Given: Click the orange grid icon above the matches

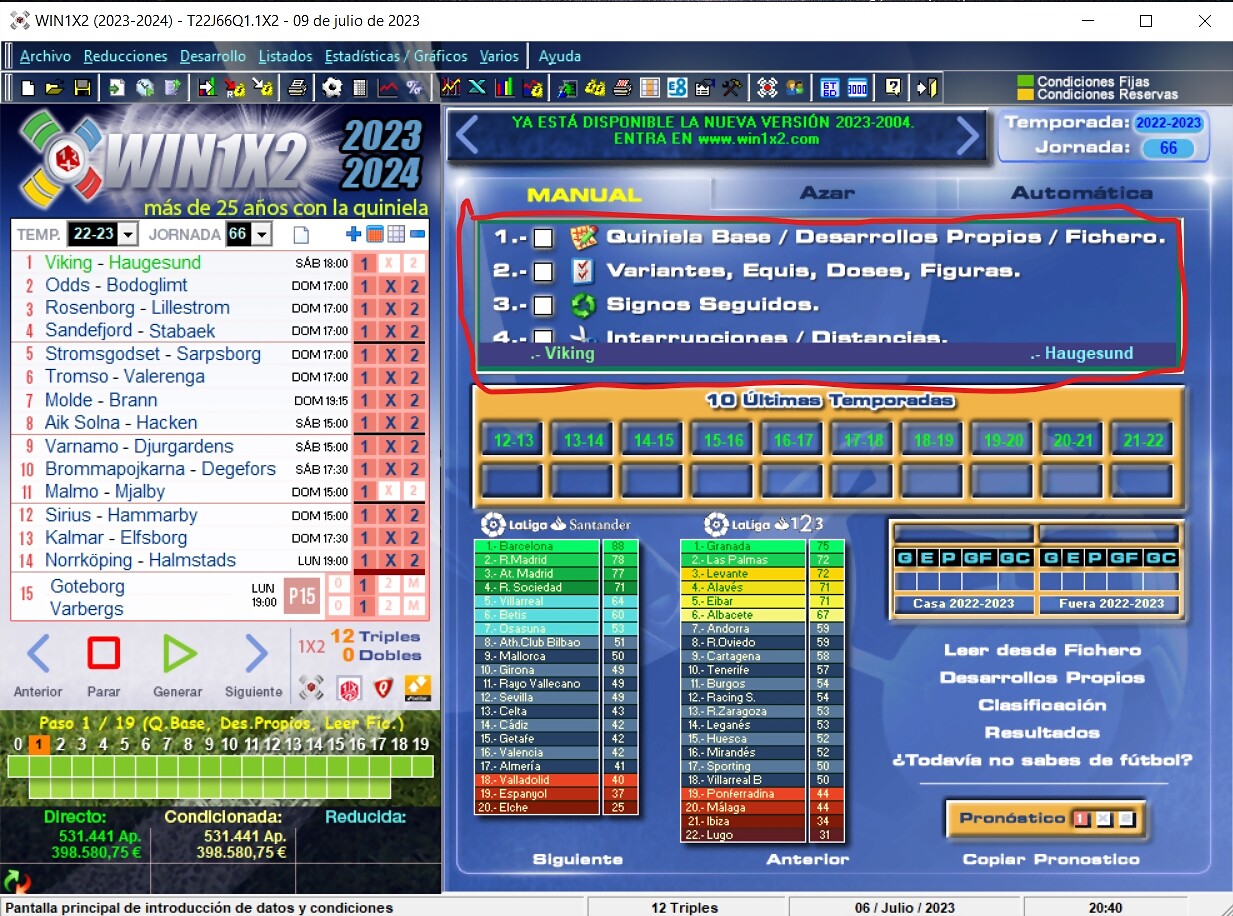Looking at the screenshot, I should (375, 235).
